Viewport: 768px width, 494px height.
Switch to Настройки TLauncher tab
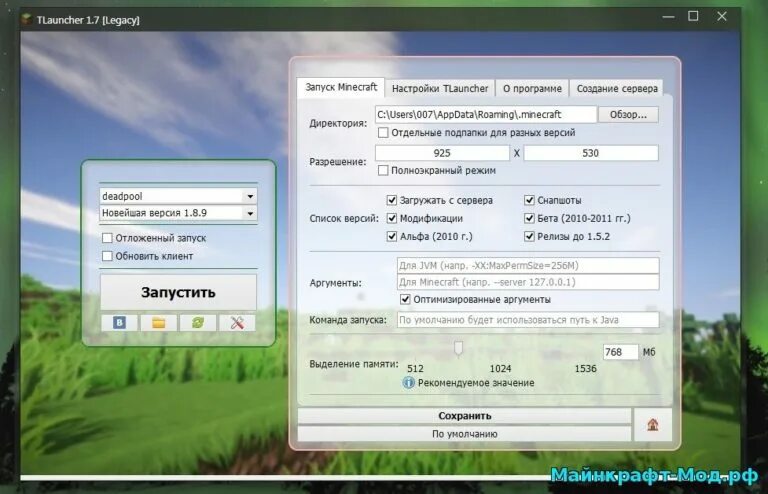(440, 89)
